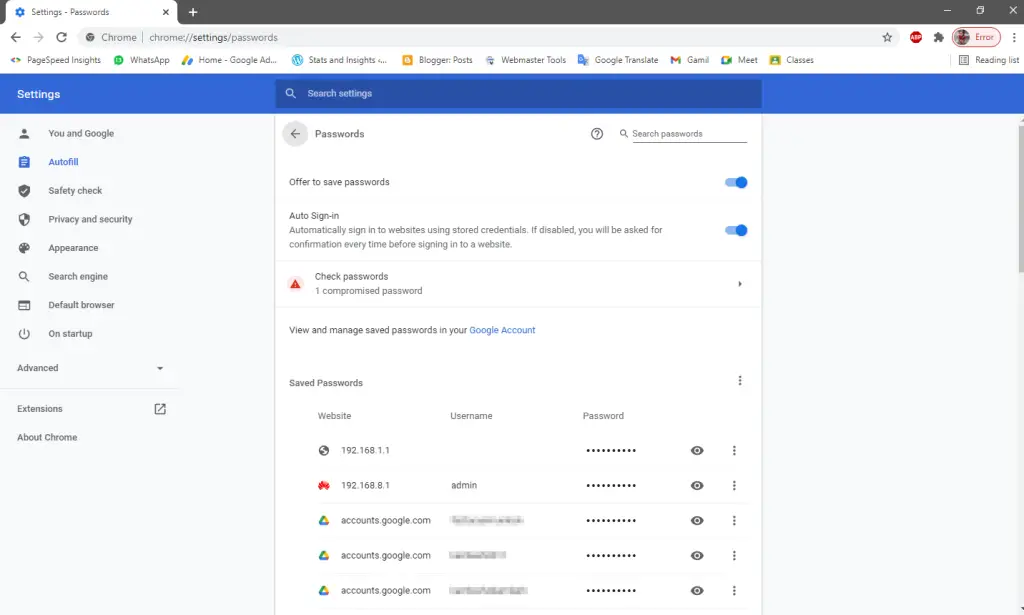
Task: Click the AdBlock extension icon
Action: (x=915, y=36)
